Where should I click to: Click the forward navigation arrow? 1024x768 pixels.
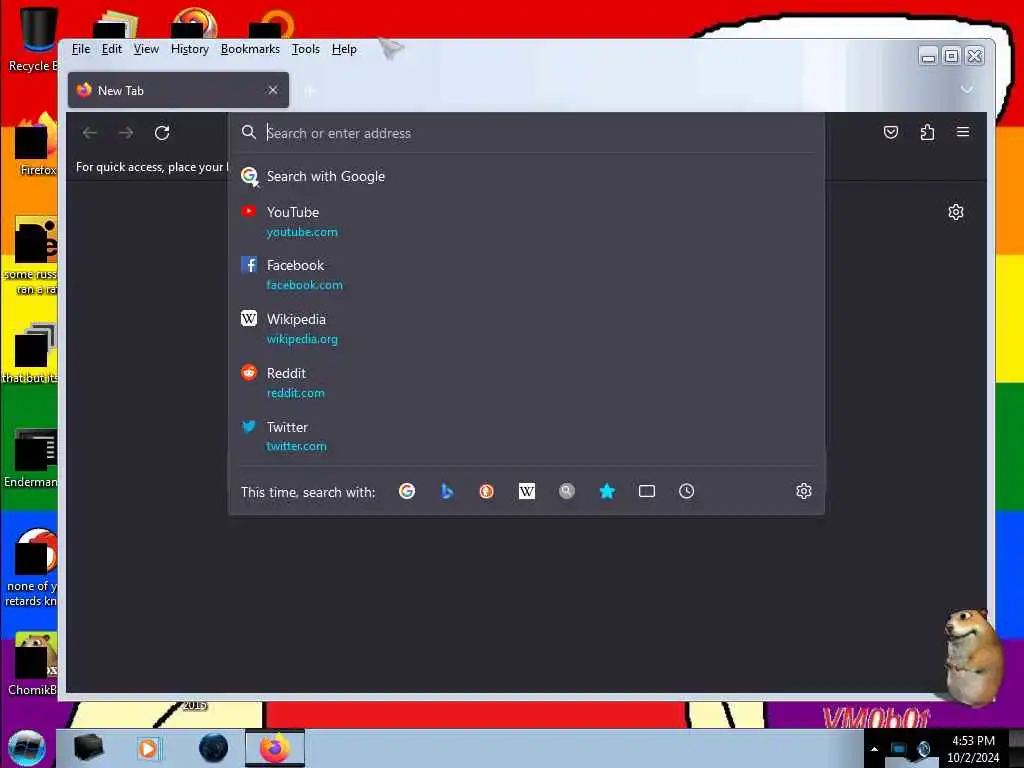click(126, 133)
